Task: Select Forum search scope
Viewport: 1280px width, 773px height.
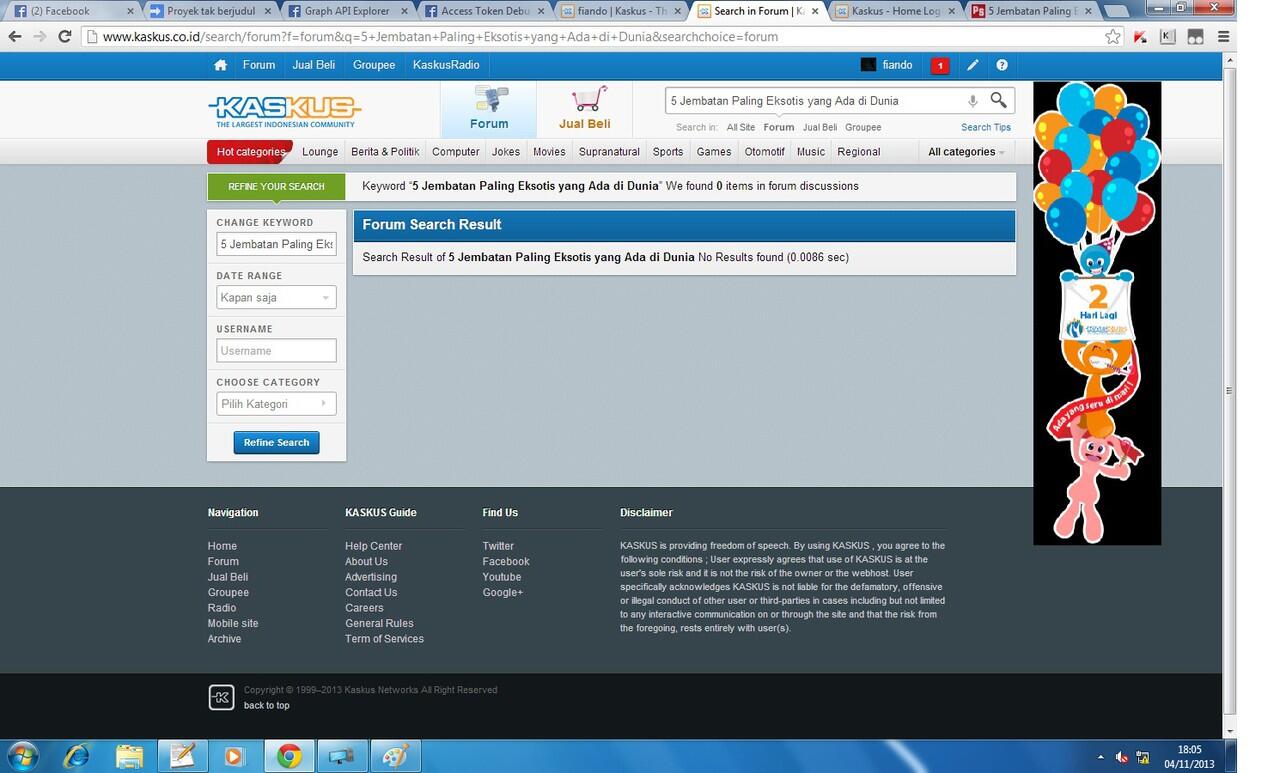Action: click(x=778, y=127)
